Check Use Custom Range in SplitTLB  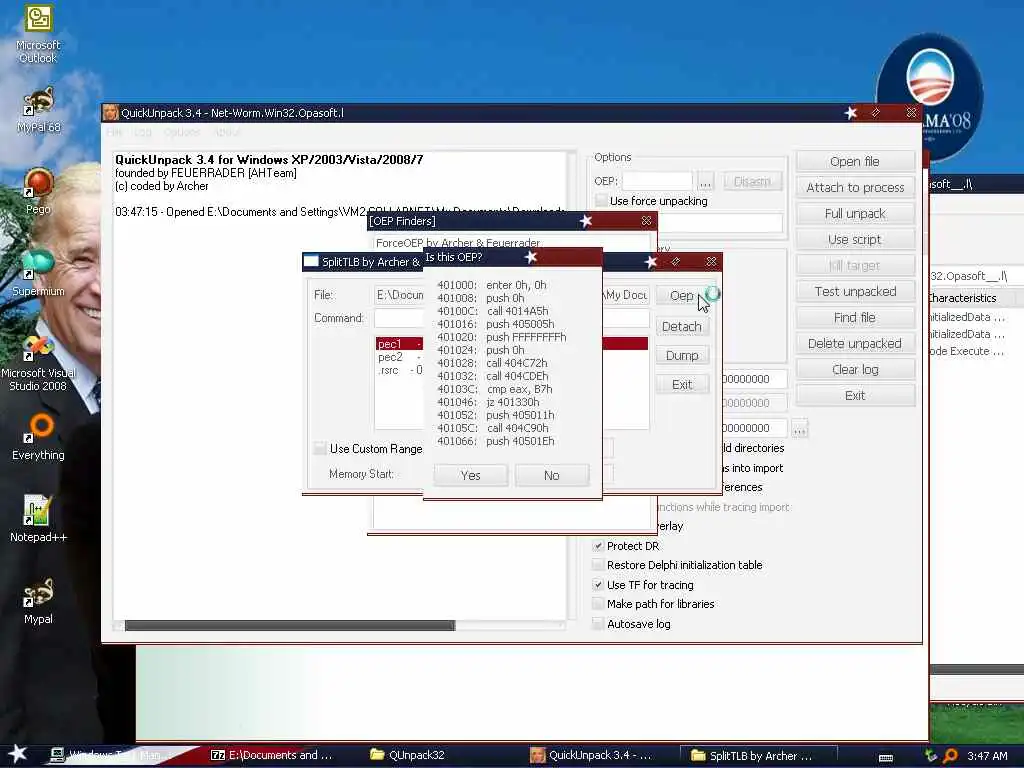click(320, 449)
